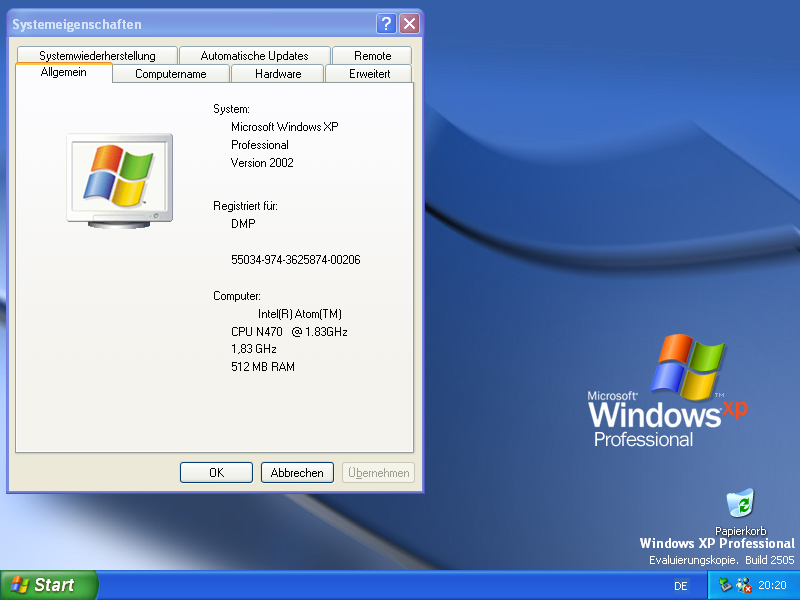
Task: Click the Windows monitor logo image
Action: 119,180
